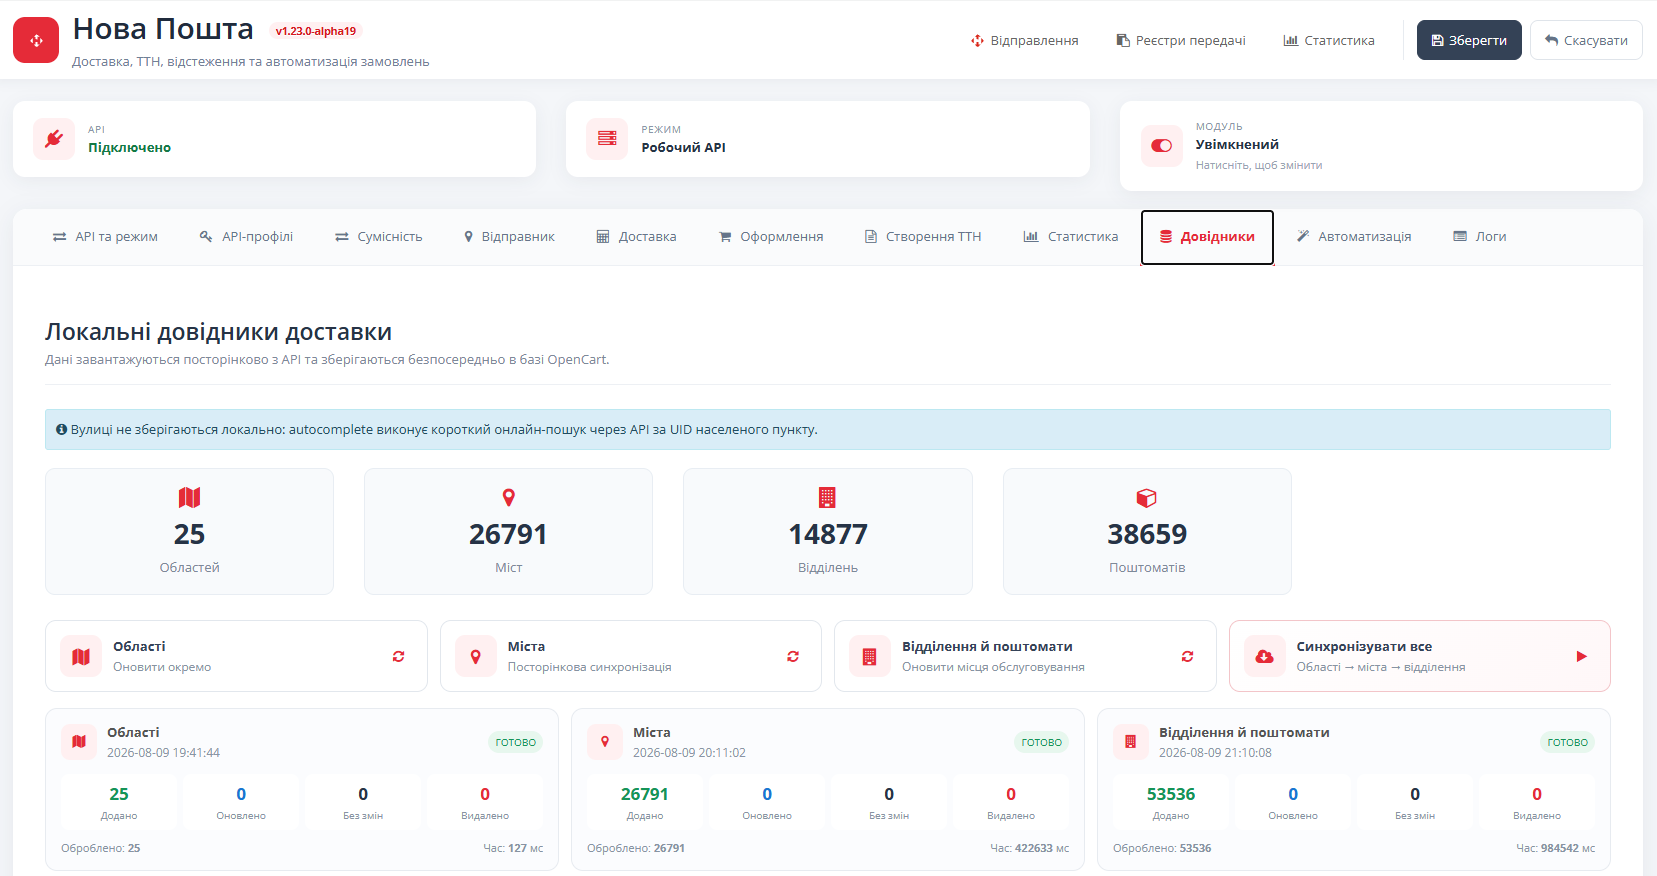This screenshot has height=876, width=1657.
Task: Click timestamp 2026-08-09 21:10:08
Action: 1215,753
